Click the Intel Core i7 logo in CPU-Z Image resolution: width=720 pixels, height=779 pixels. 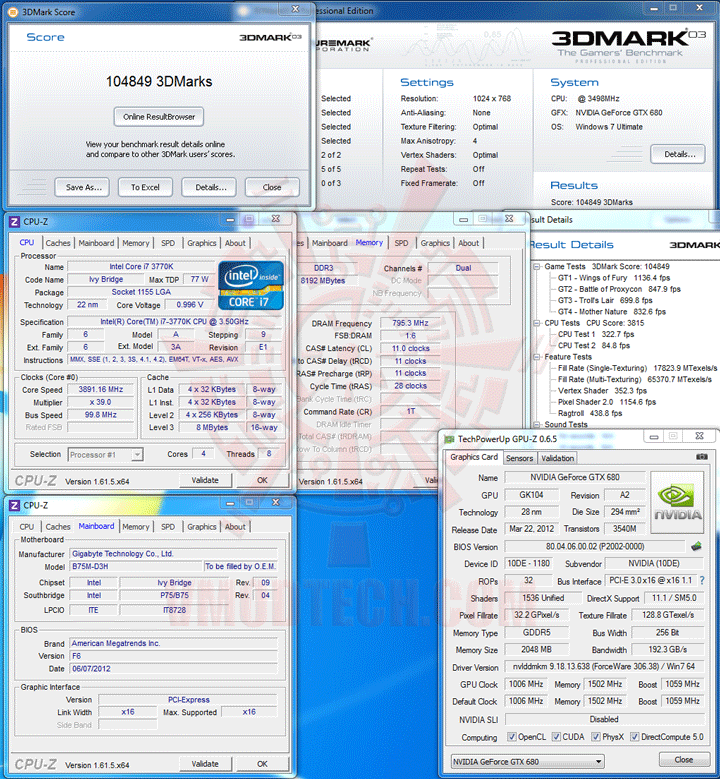click(251, 285)
